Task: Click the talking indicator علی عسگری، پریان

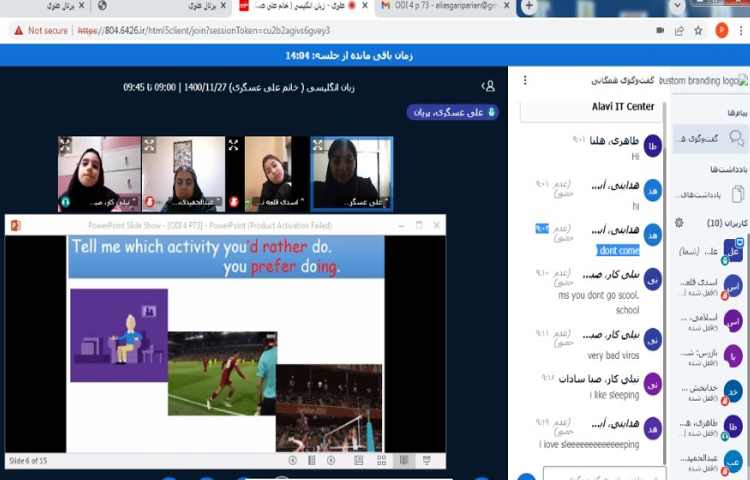Action: click(452, 112)
